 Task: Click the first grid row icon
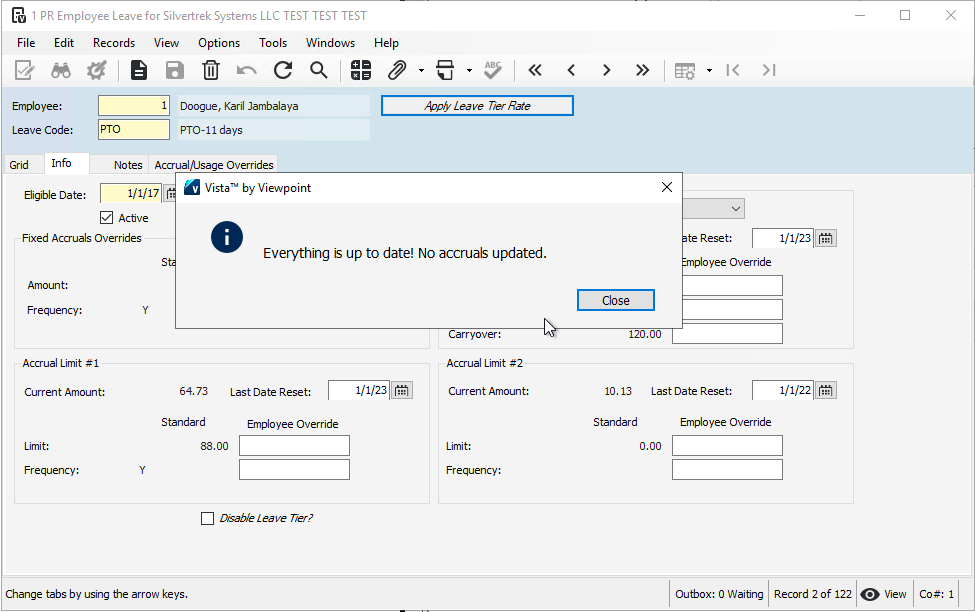pos(733,70)
